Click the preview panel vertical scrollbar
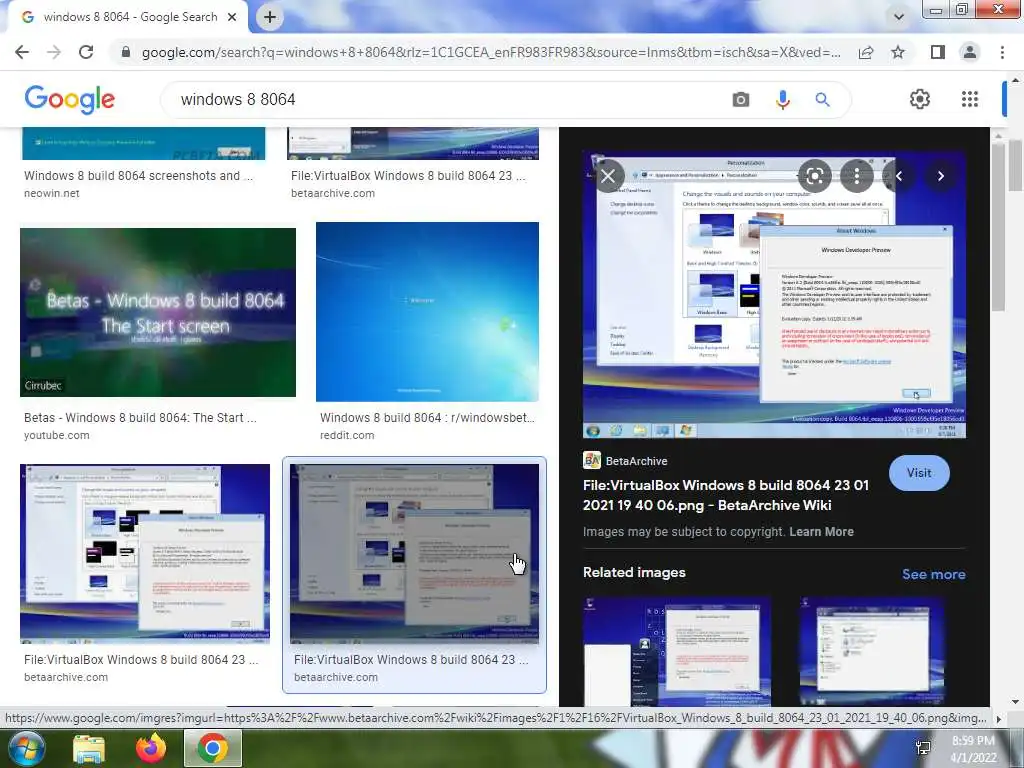Image resolution: width=1024 pixels, height=768 pixels. pos(997,225)
